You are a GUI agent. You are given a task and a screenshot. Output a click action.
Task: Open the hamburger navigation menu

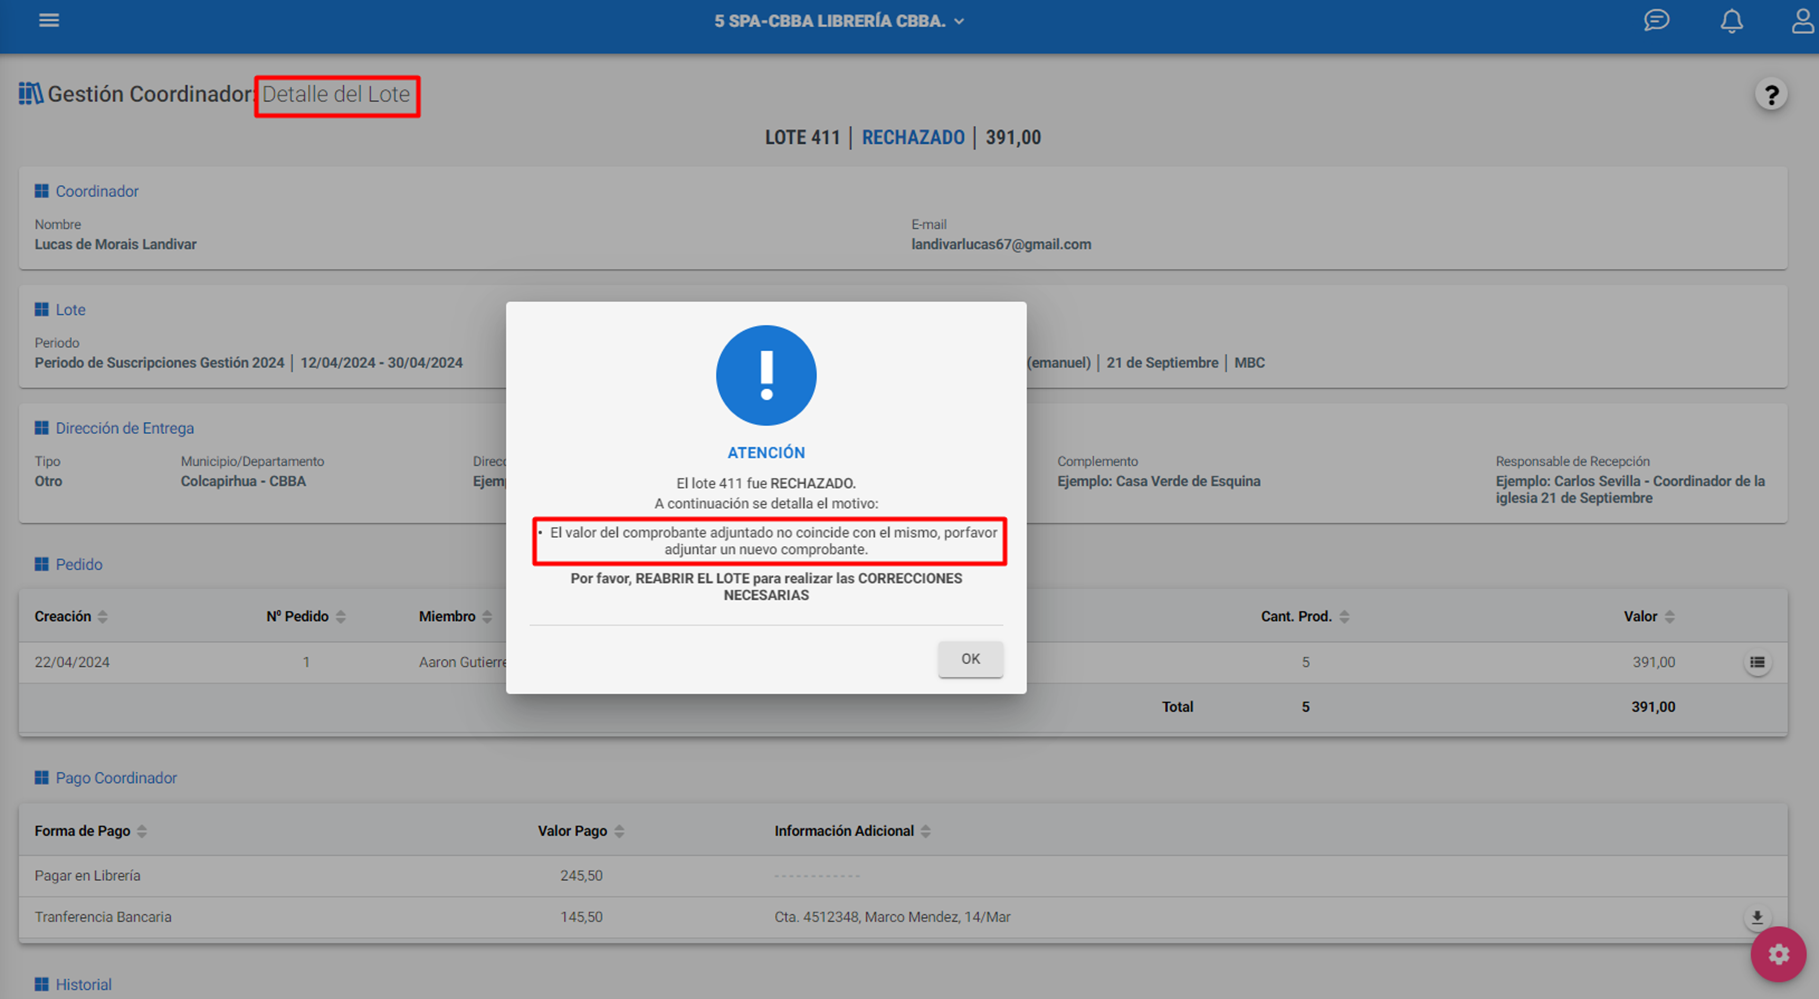pyautogui.click(x=49, y=20)
